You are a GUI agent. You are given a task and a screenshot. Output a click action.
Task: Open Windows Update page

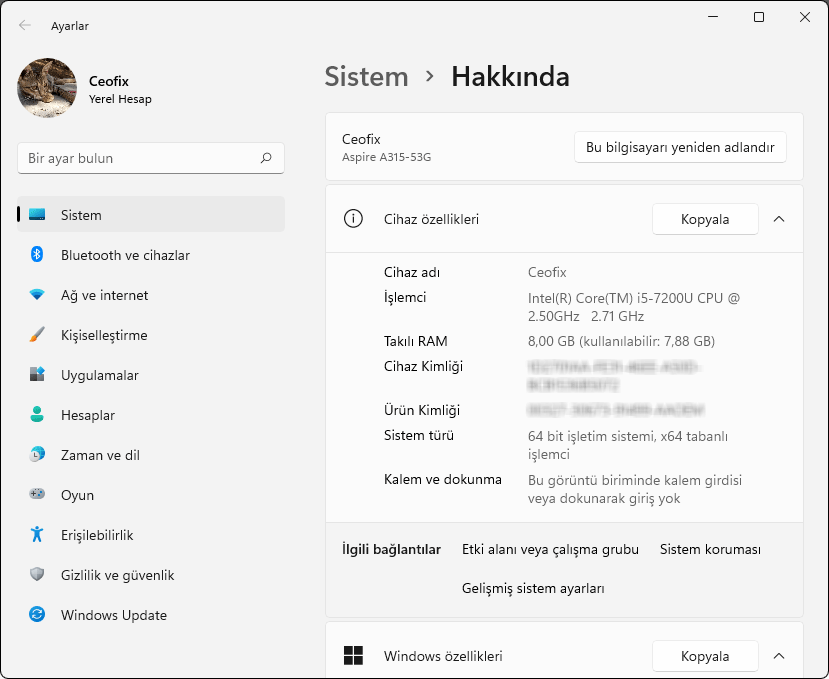click(151, 615)
